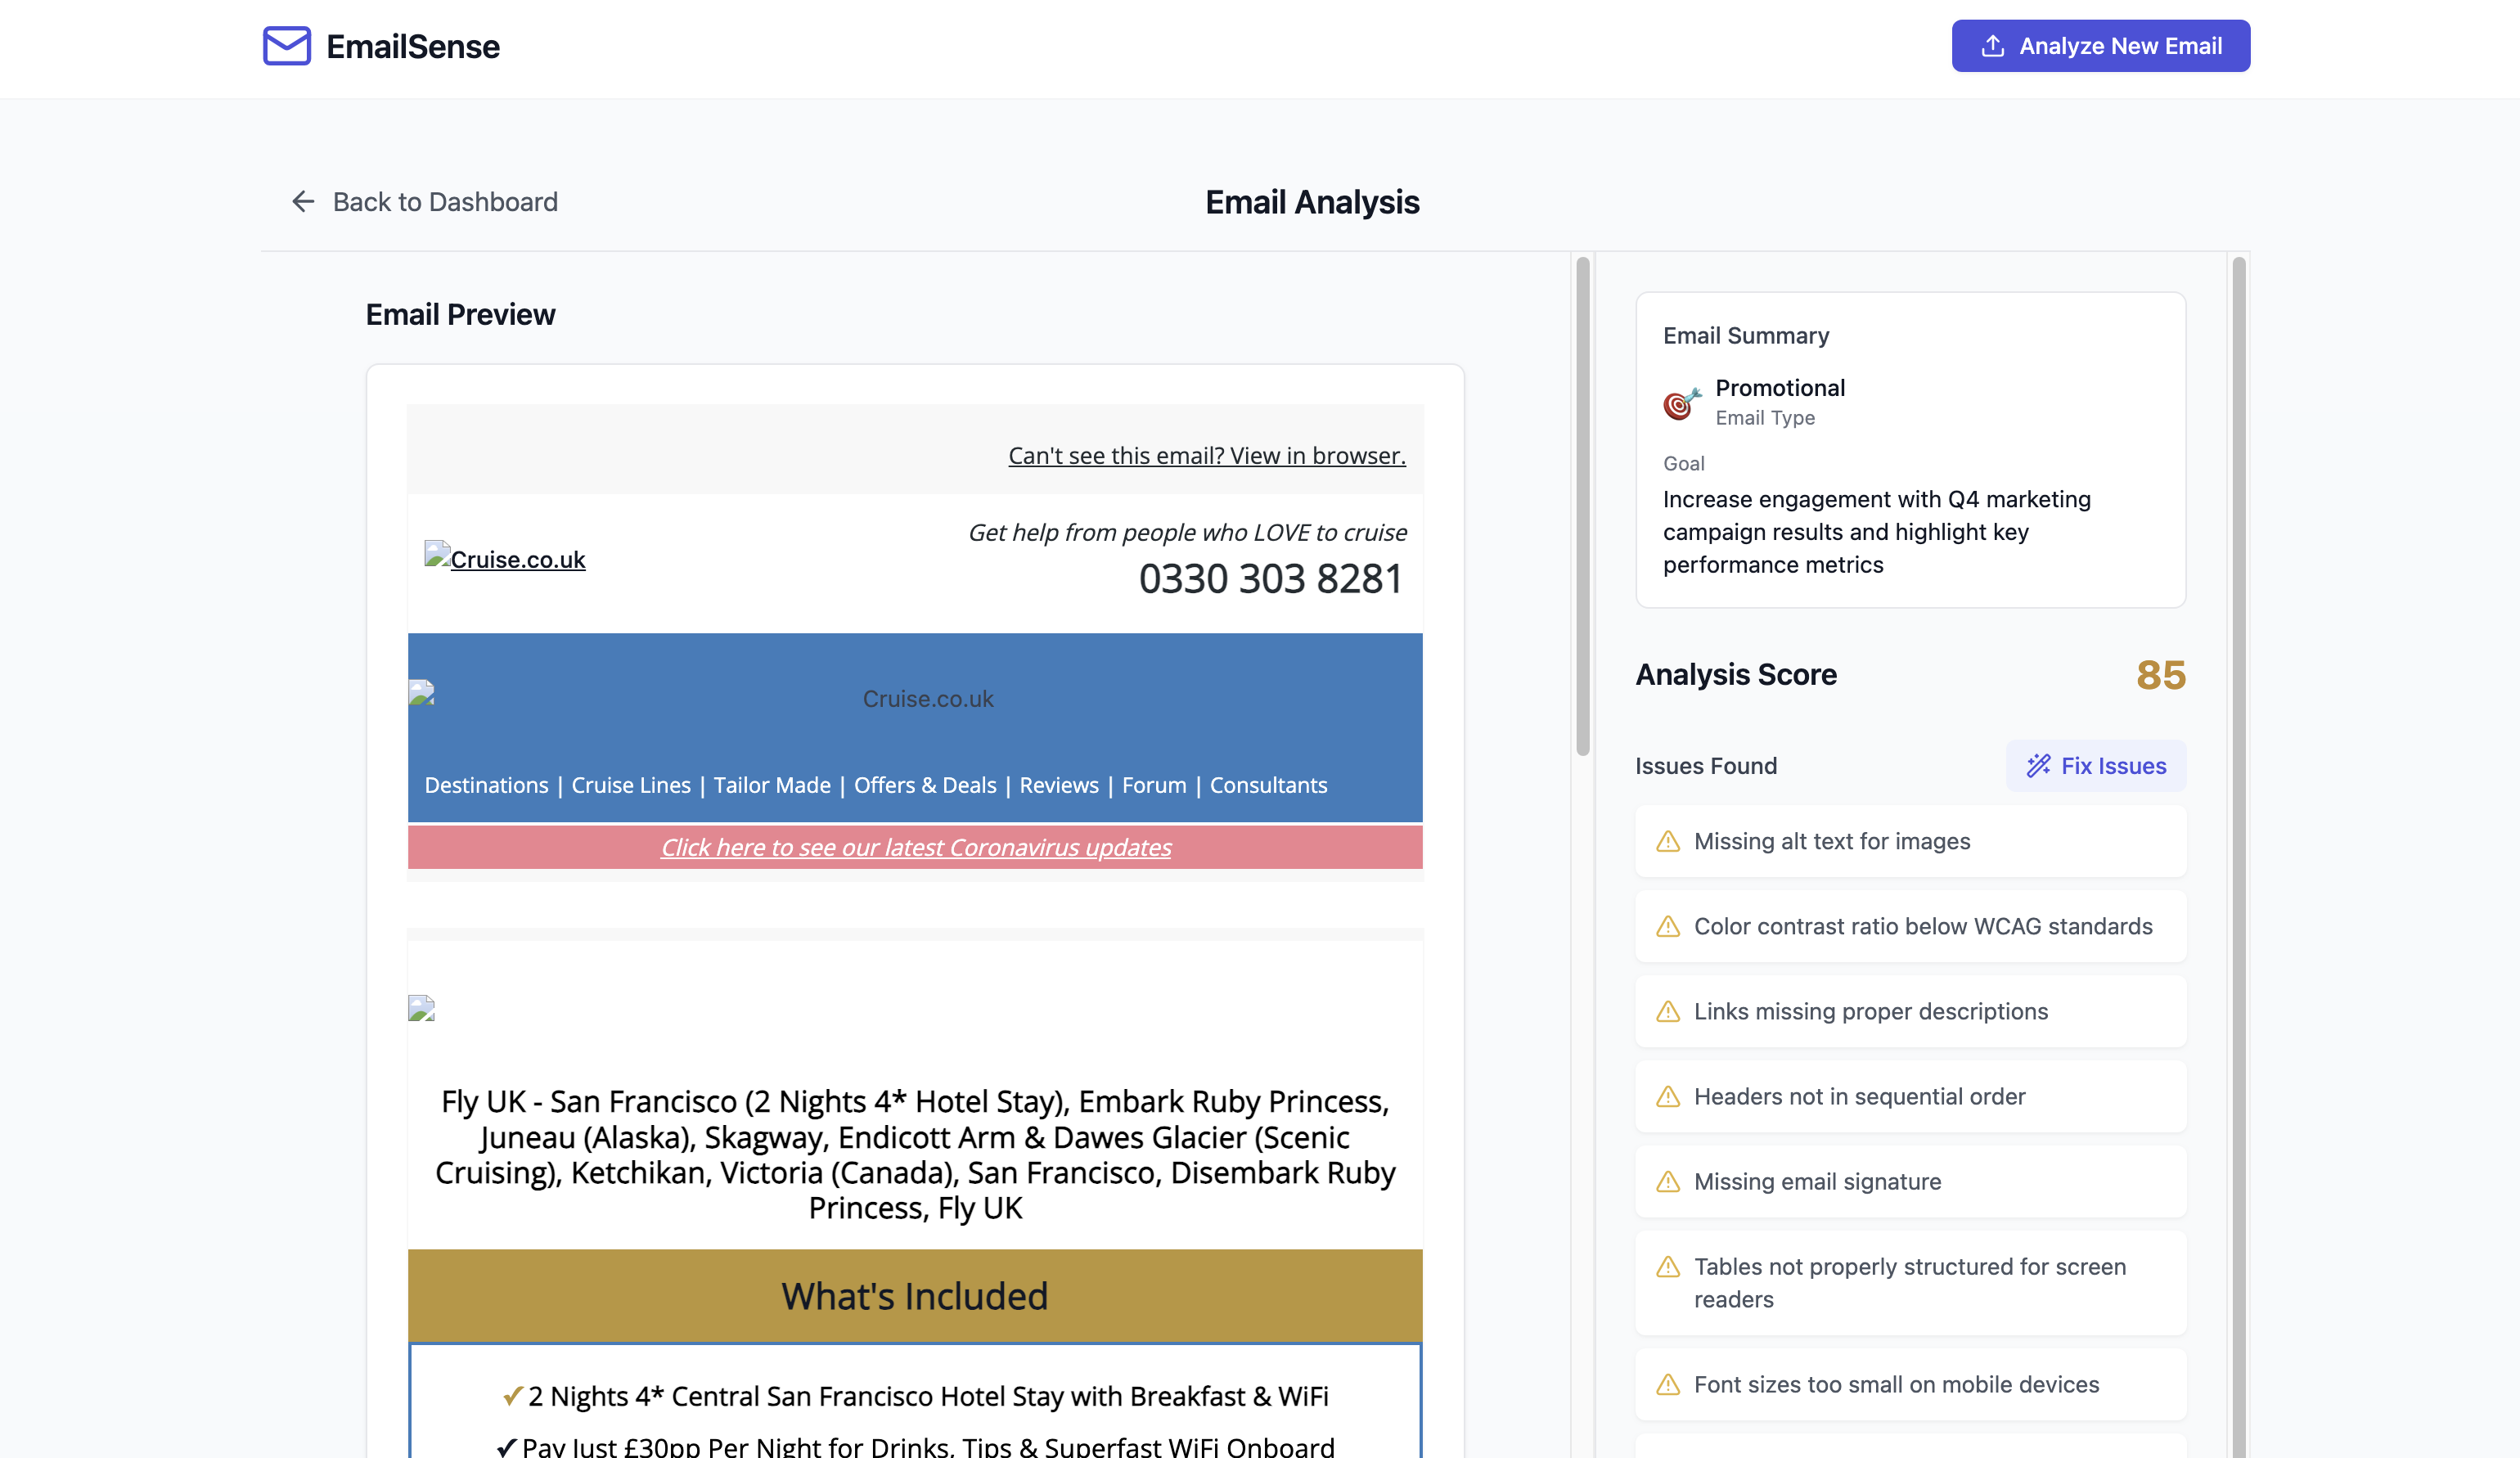Open Tailor Made in email nav

[772, 785]
